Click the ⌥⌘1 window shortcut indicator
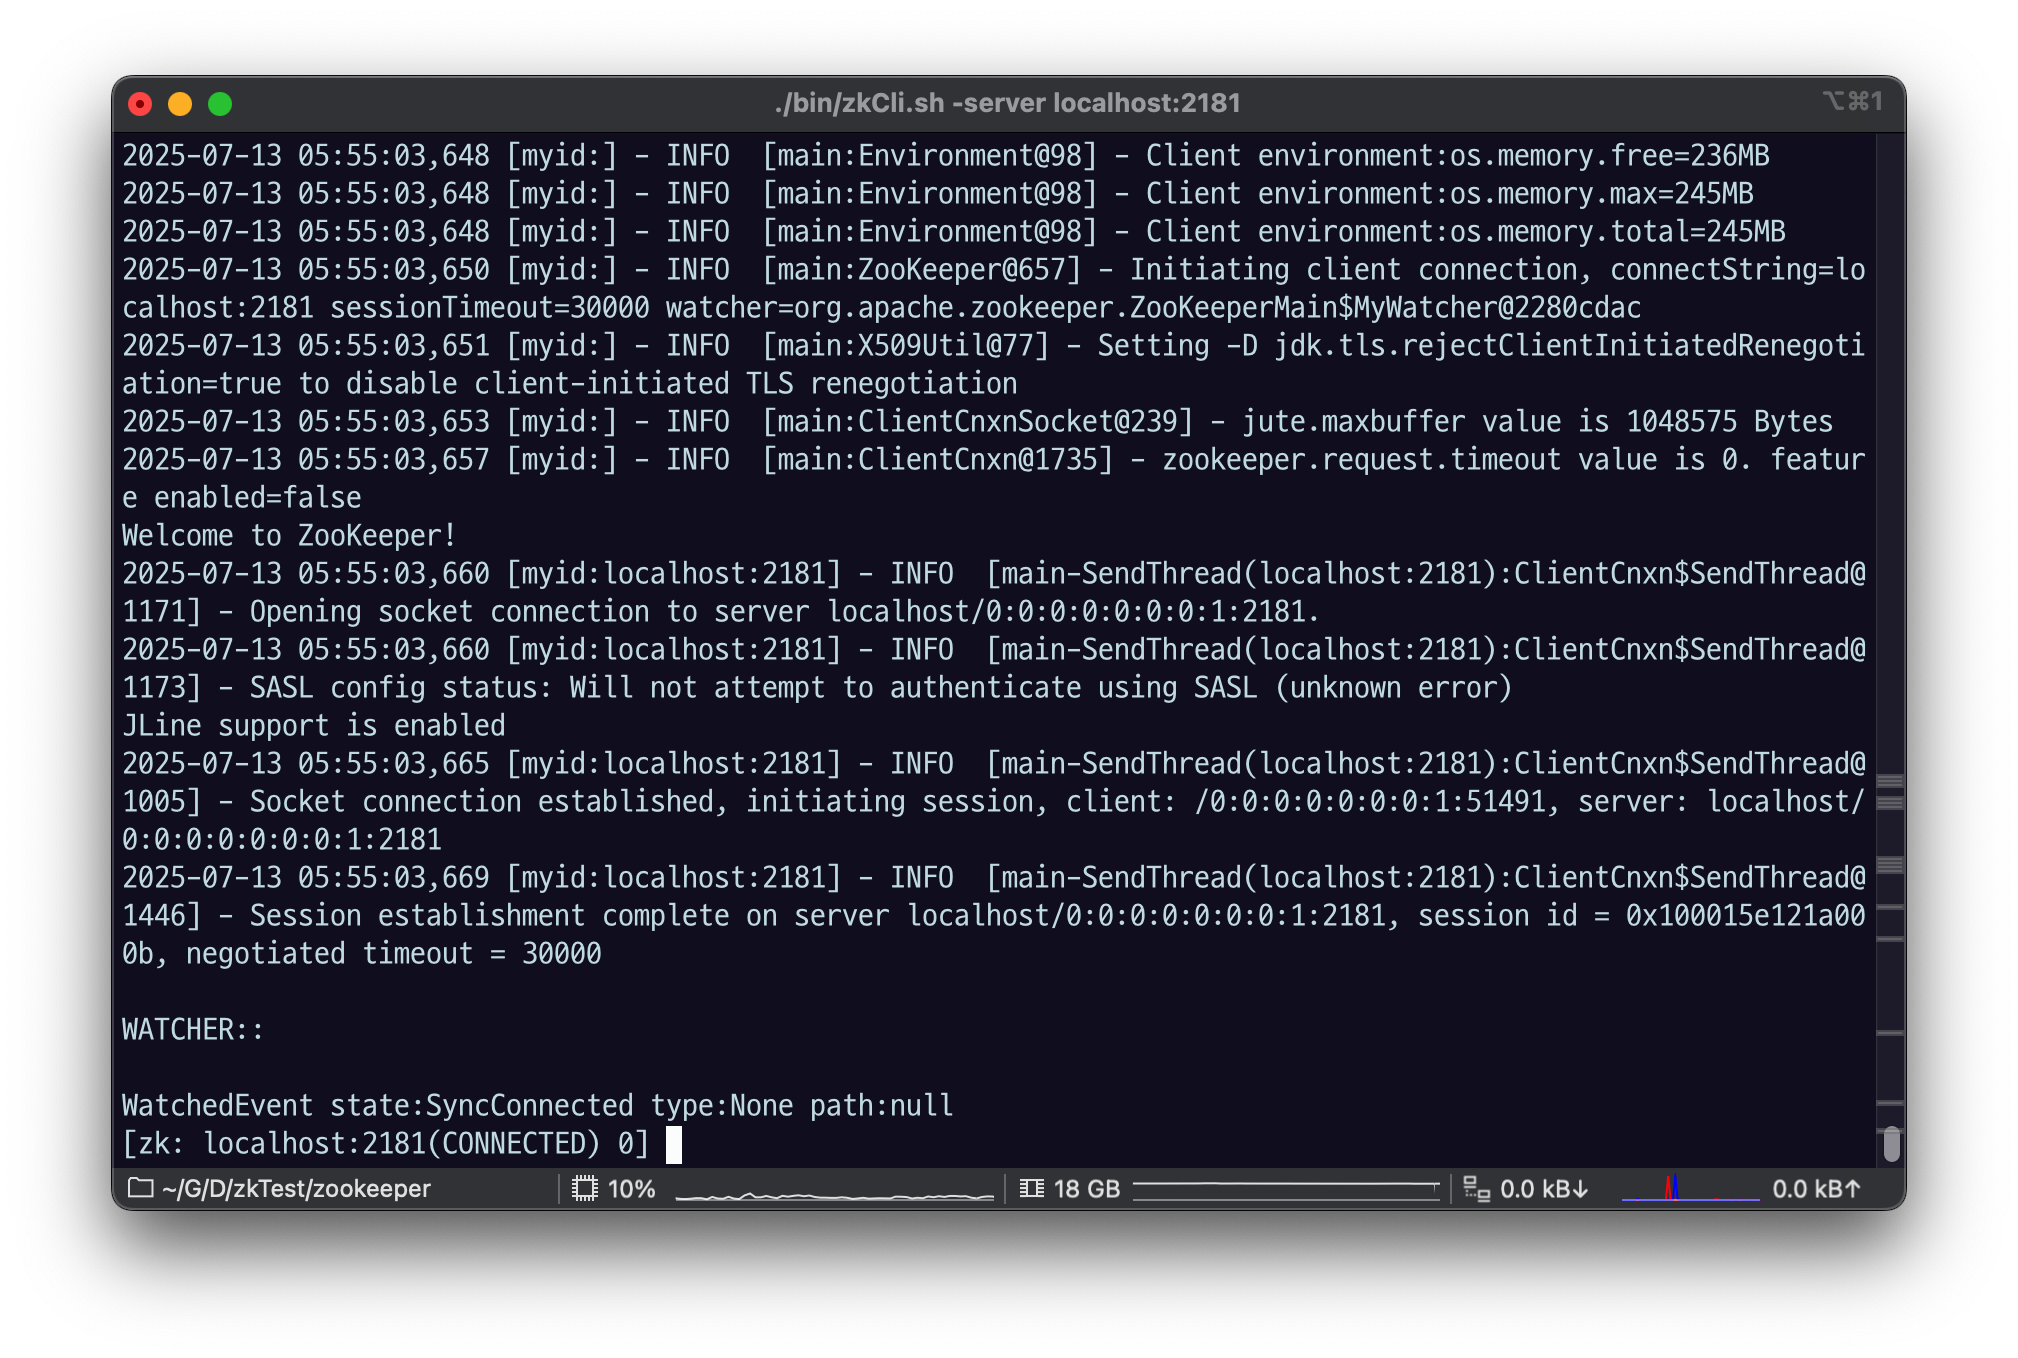This screenshot has width=2018, height=1358. [x=1852, y=102]
